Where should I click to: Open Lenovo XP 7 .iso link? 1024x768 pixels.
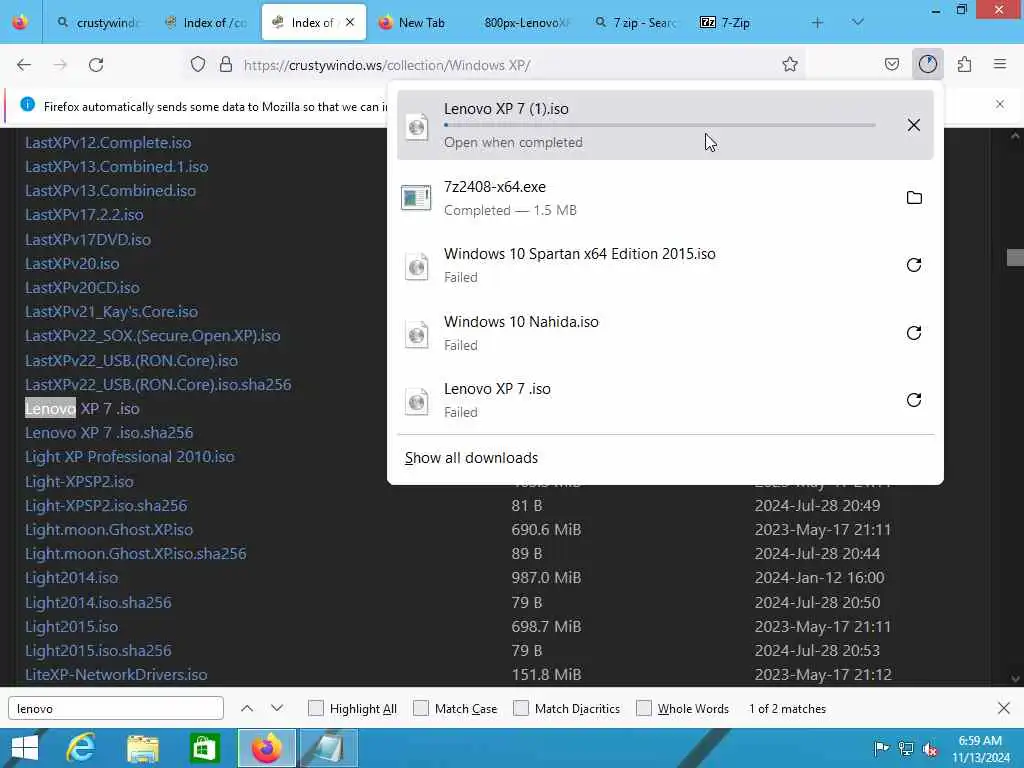pyautogui.click(x=82, y=409)
